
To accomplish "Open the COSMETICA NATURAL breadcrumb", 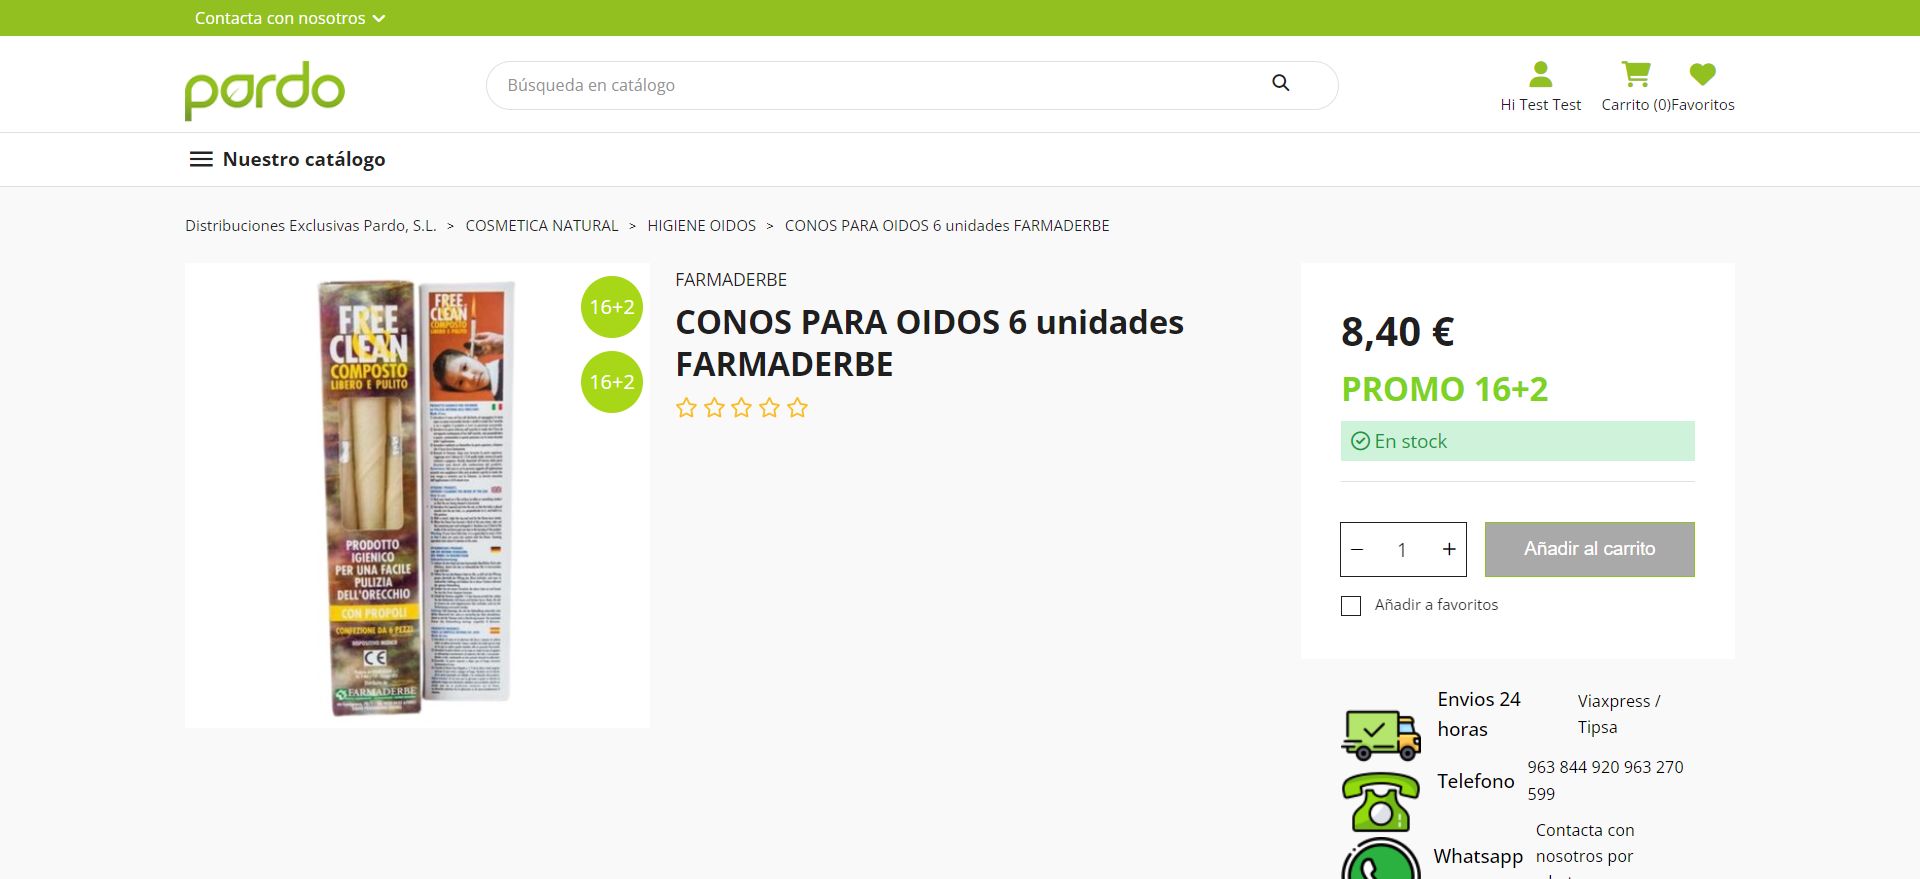I will 542,226.
